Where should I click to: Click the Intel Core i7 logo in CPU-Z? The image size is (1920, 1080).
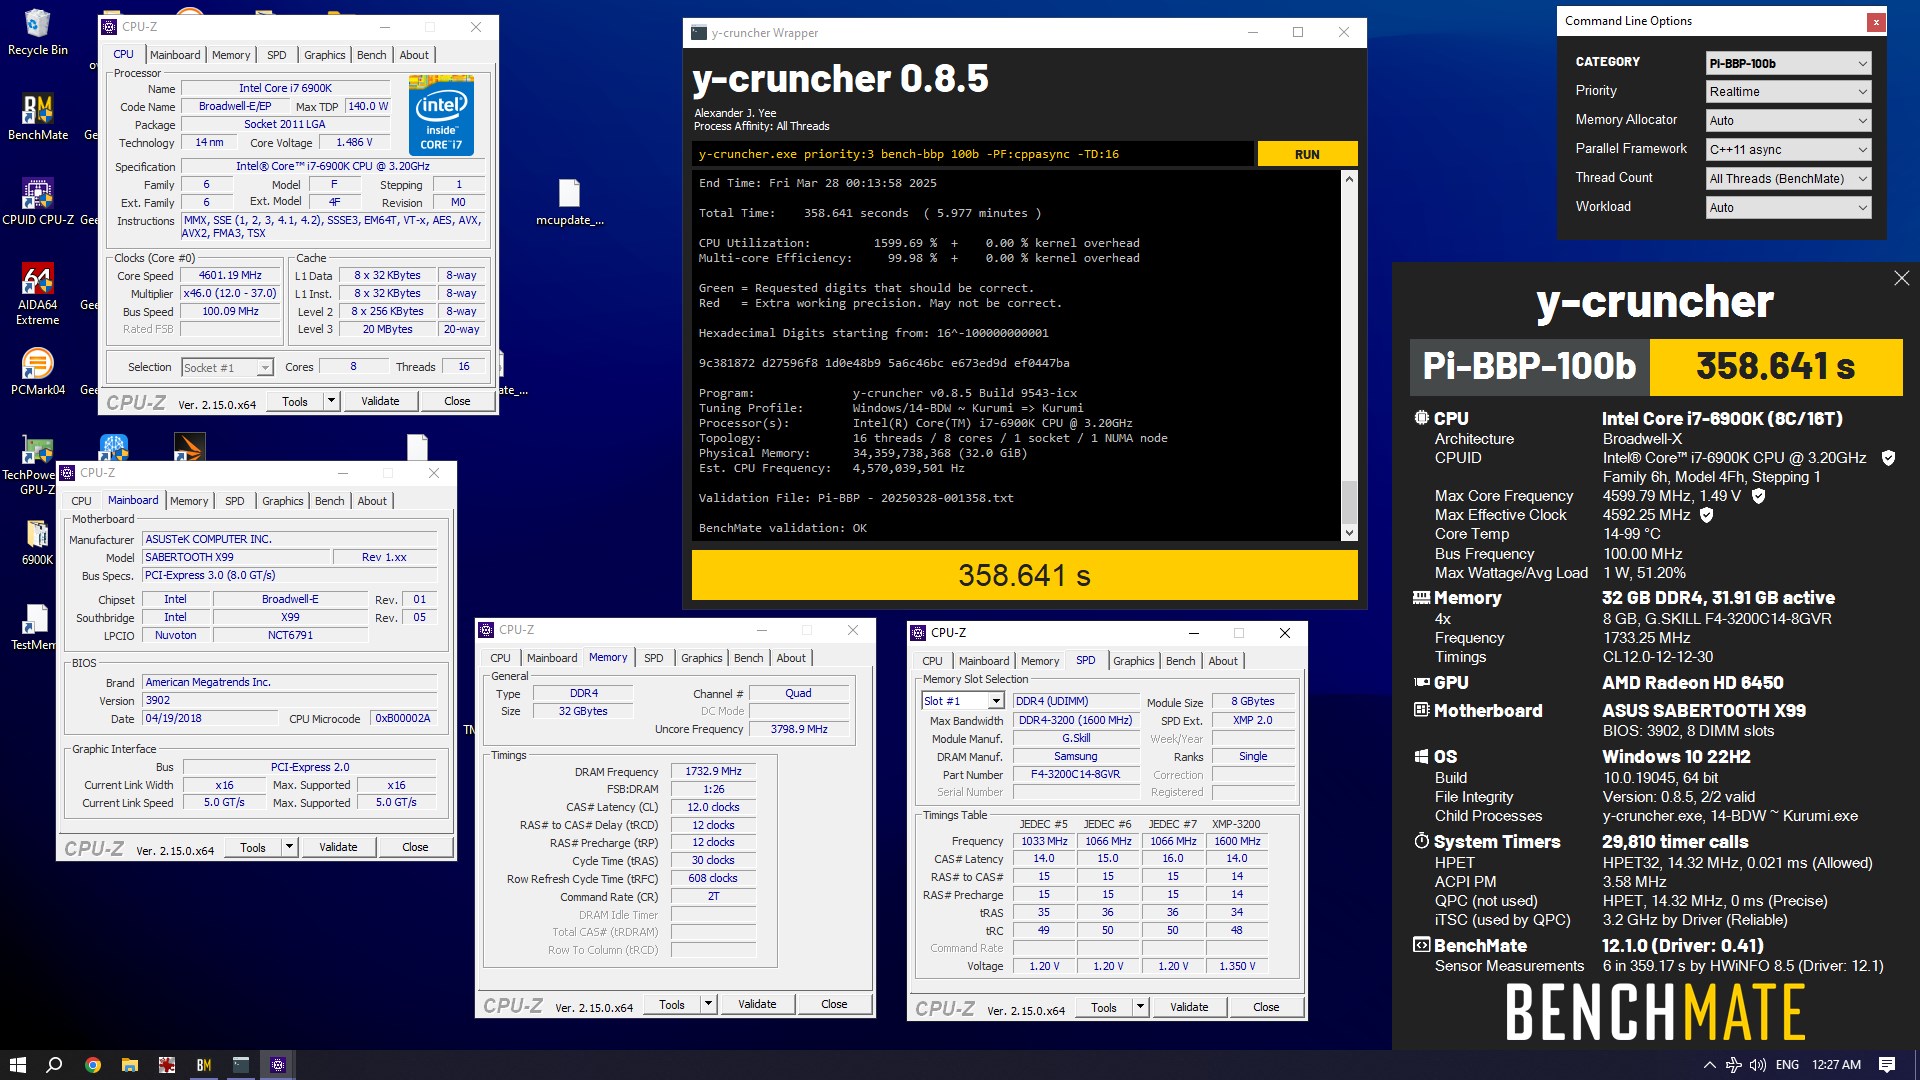click(441, 115)
